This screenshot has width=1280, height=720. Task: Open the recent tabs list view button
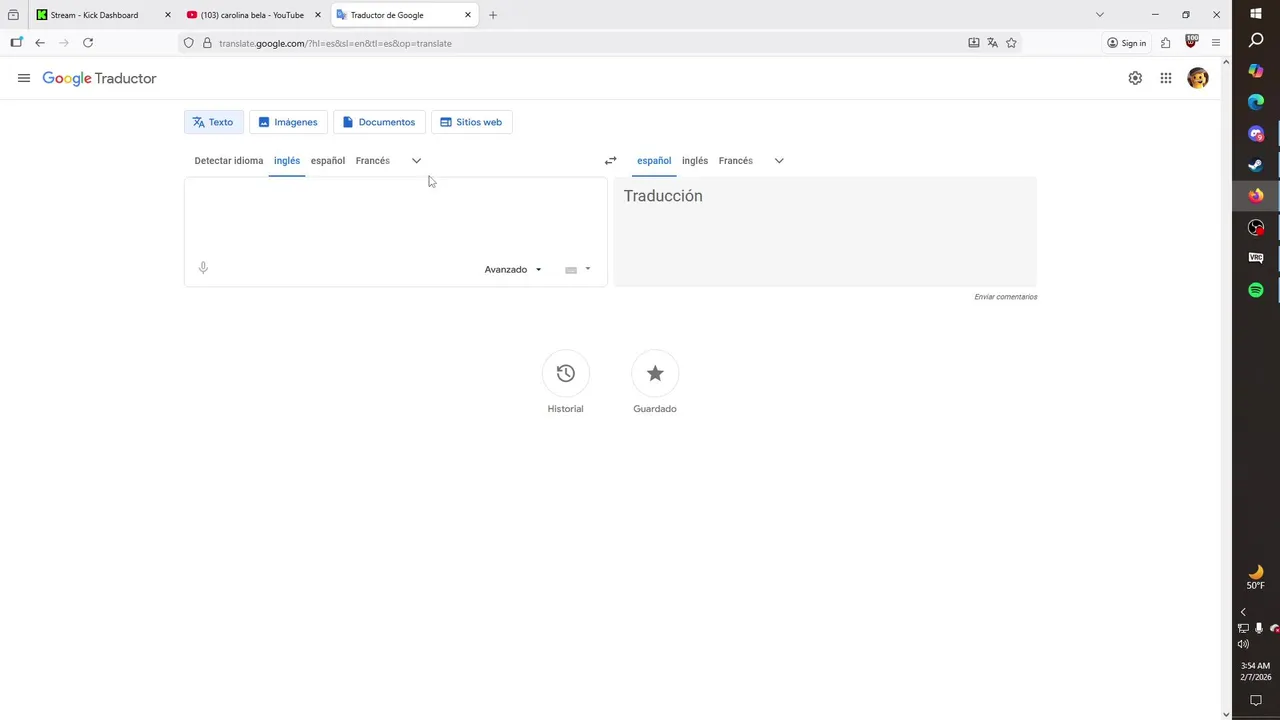click(13, 15)
